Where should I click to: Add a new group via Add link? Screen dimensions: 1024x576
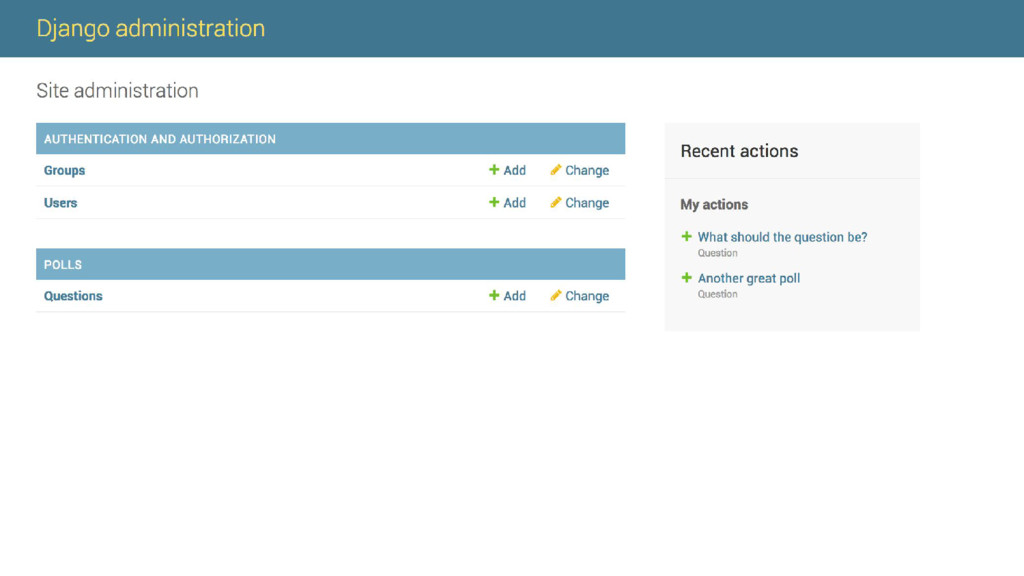click(514, 170)
